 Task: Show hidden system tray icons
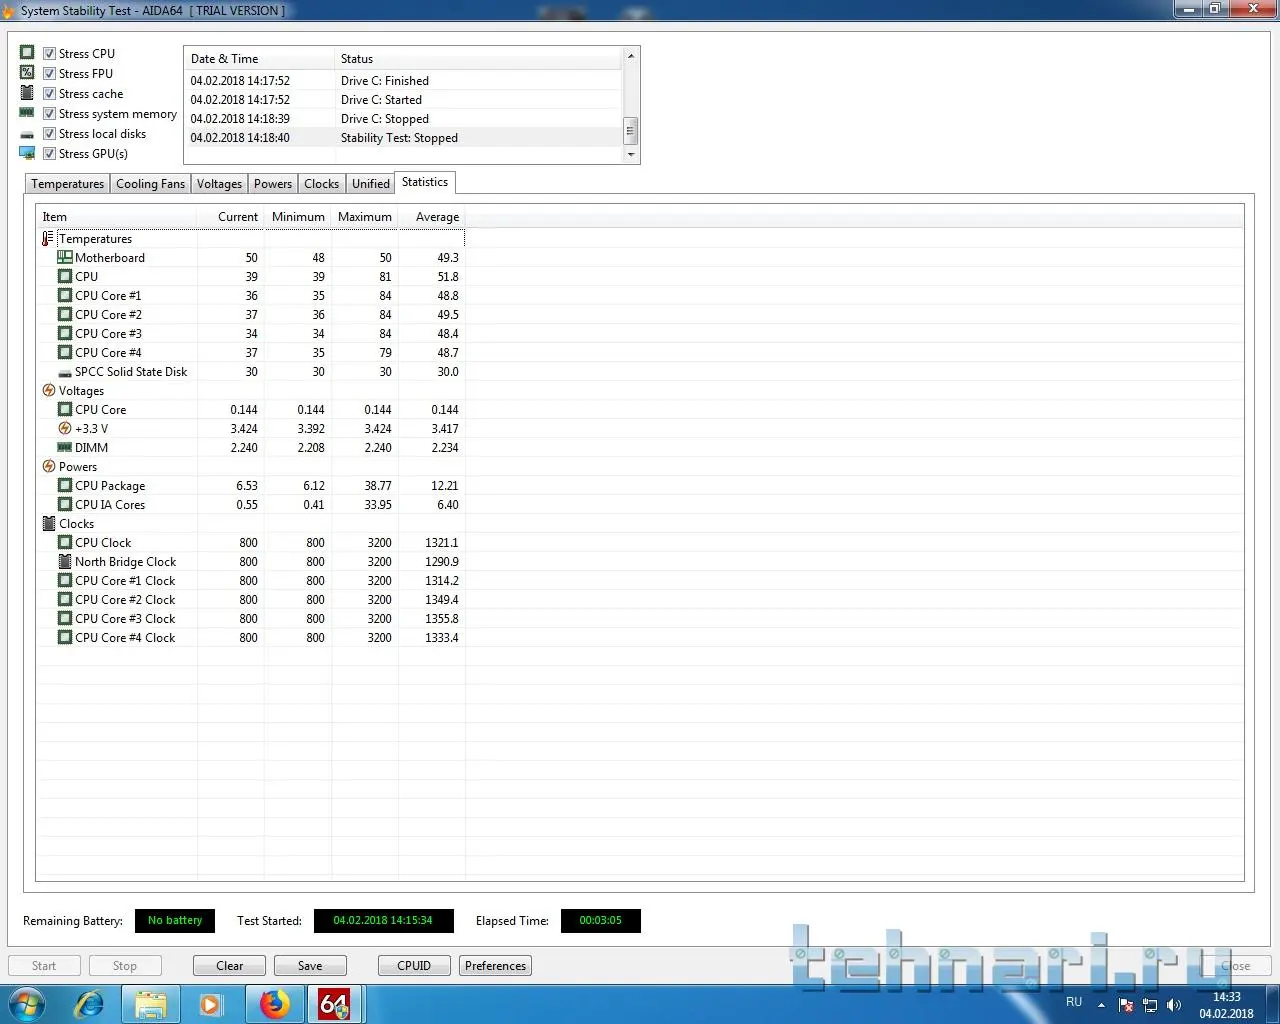click(x=1102, y=1005)
